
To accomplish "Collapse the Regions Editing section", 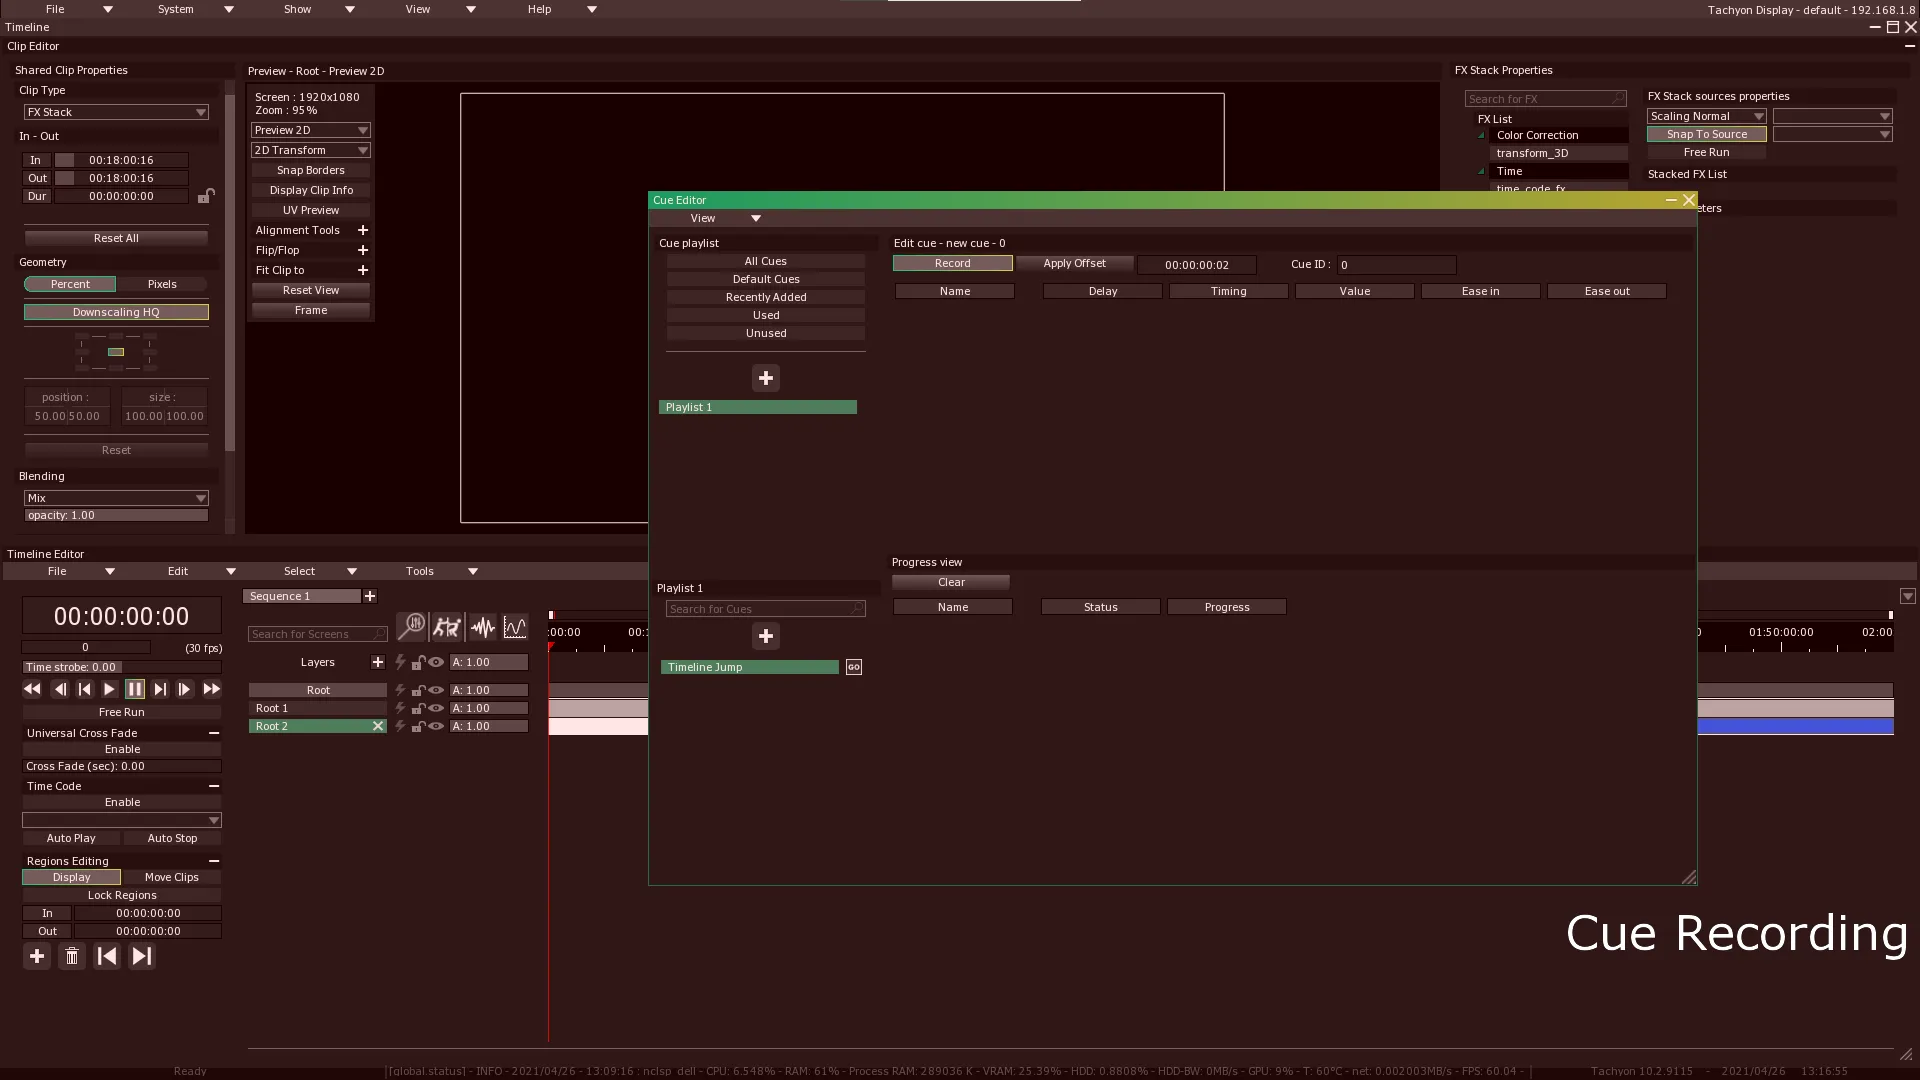I will (x=213, y=861).
